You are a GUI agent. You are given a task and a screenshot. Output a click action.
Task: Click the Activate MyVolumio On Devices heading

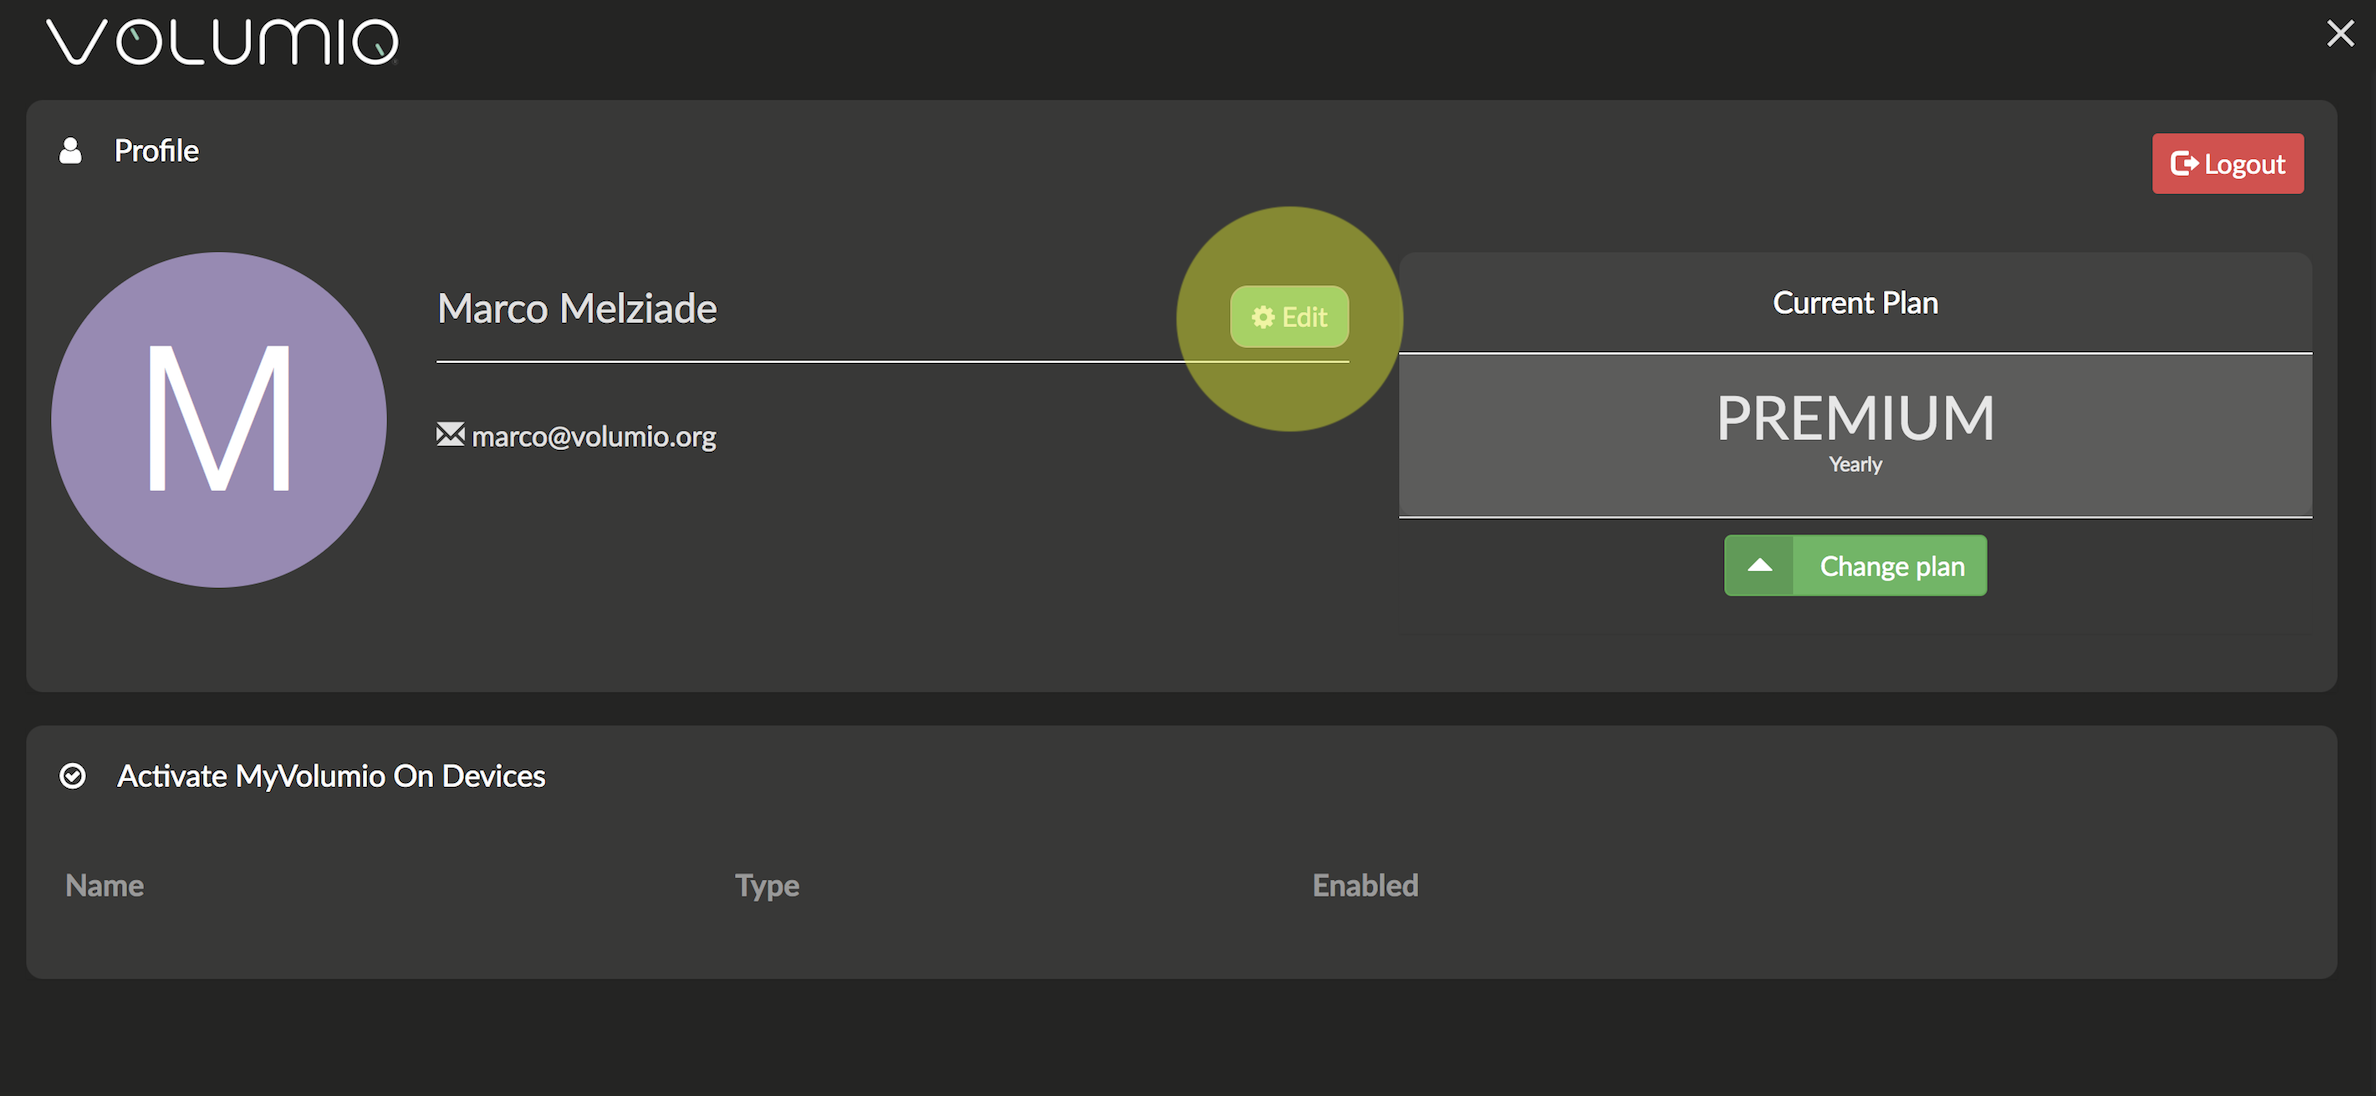tap(331, 777)
